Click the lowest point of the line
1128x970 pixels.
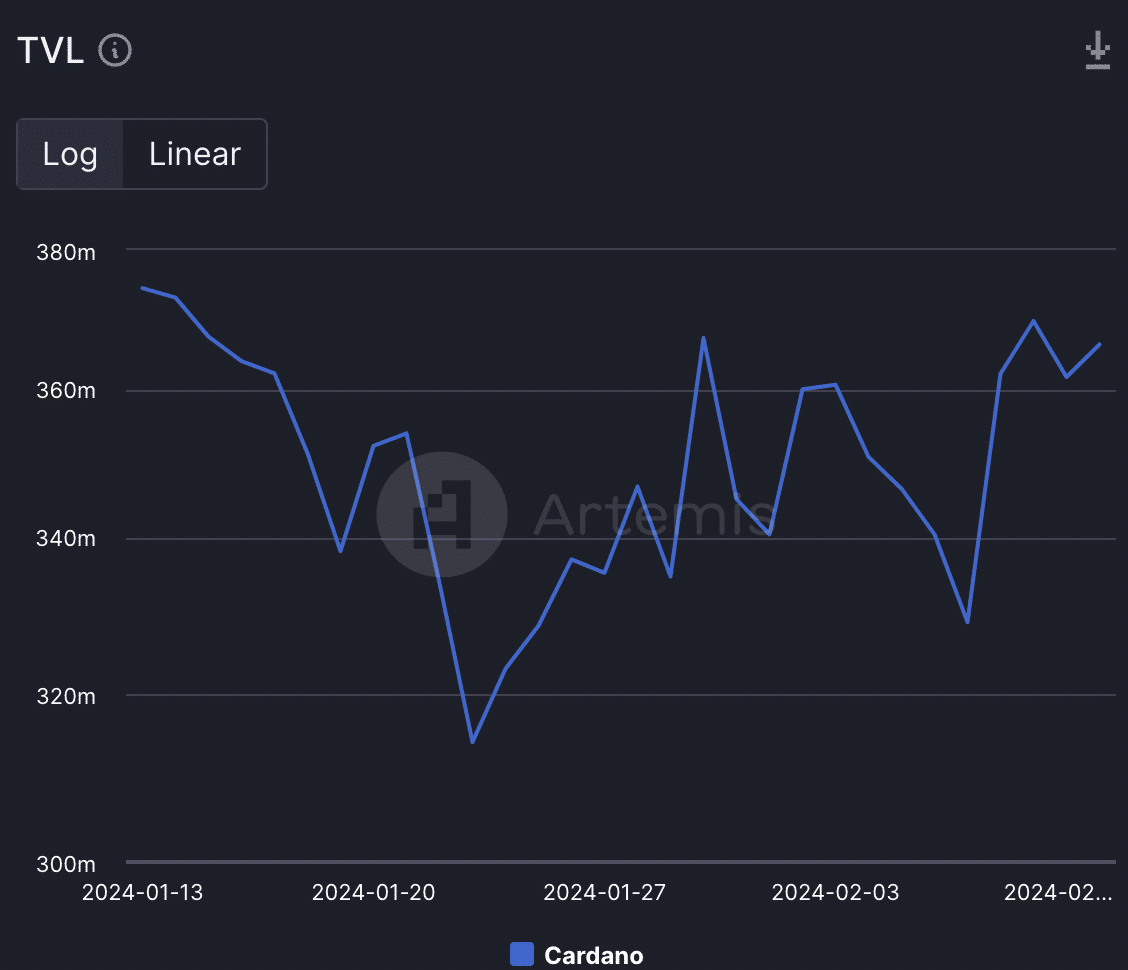[472, 741]
